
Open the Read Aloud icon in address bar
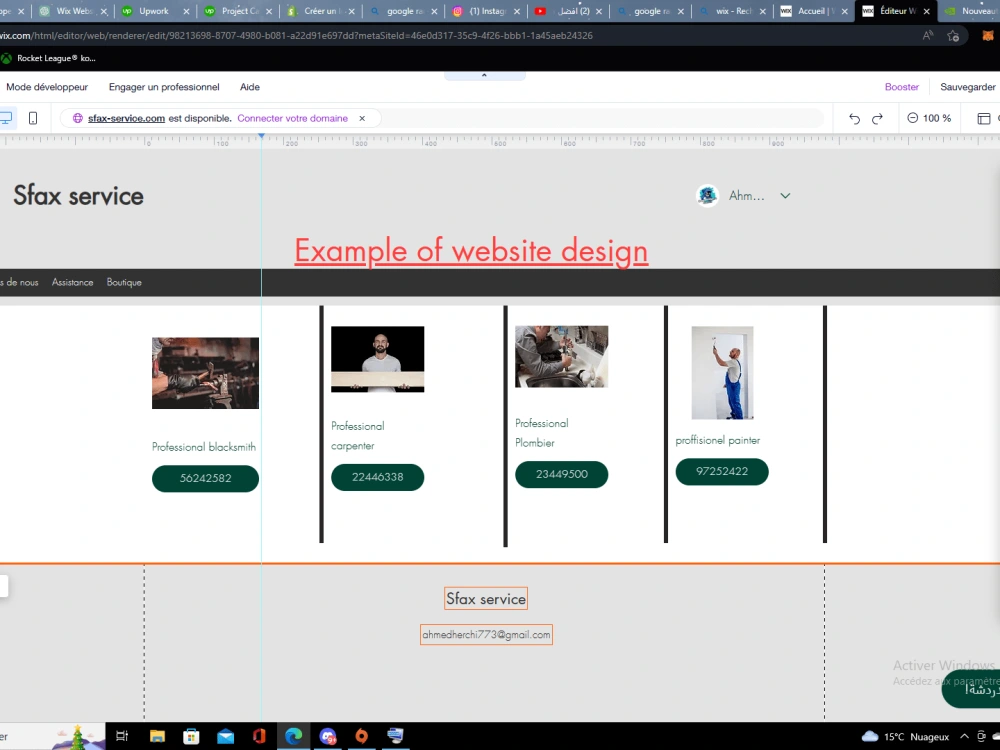(x=928, y=36)
